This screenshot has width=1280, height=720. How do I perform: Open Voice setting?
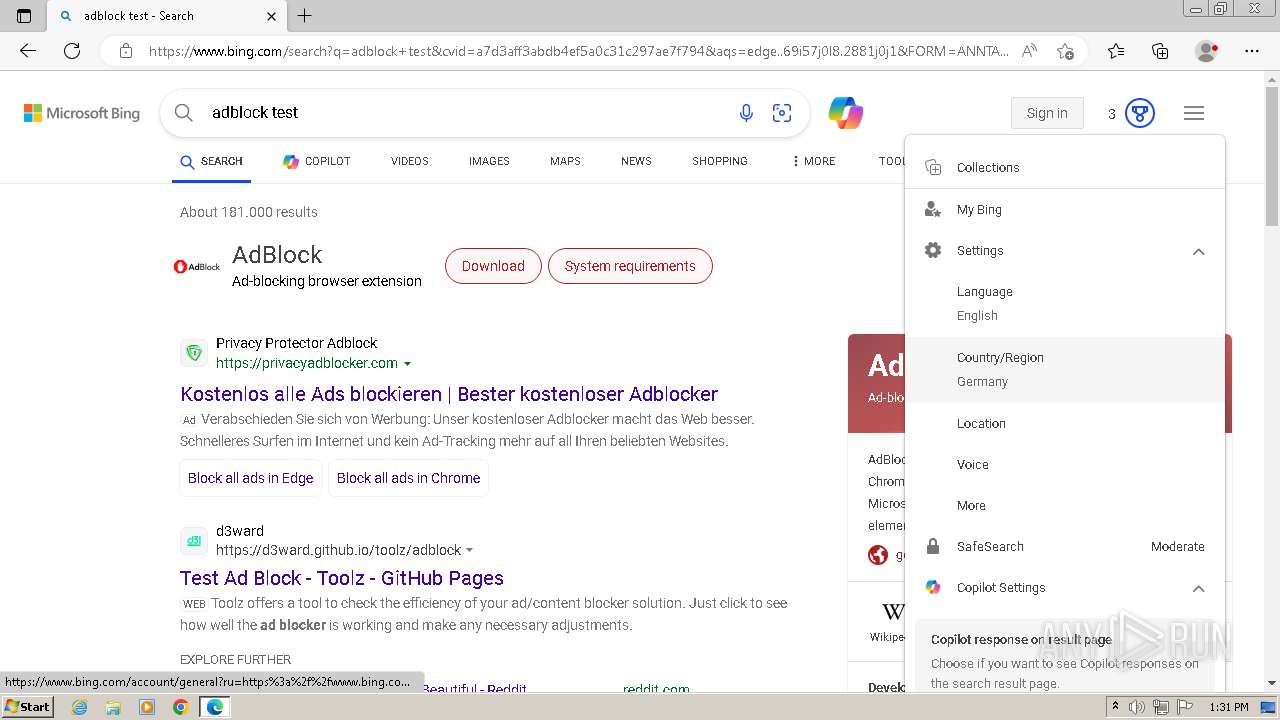click(1065, 464)
